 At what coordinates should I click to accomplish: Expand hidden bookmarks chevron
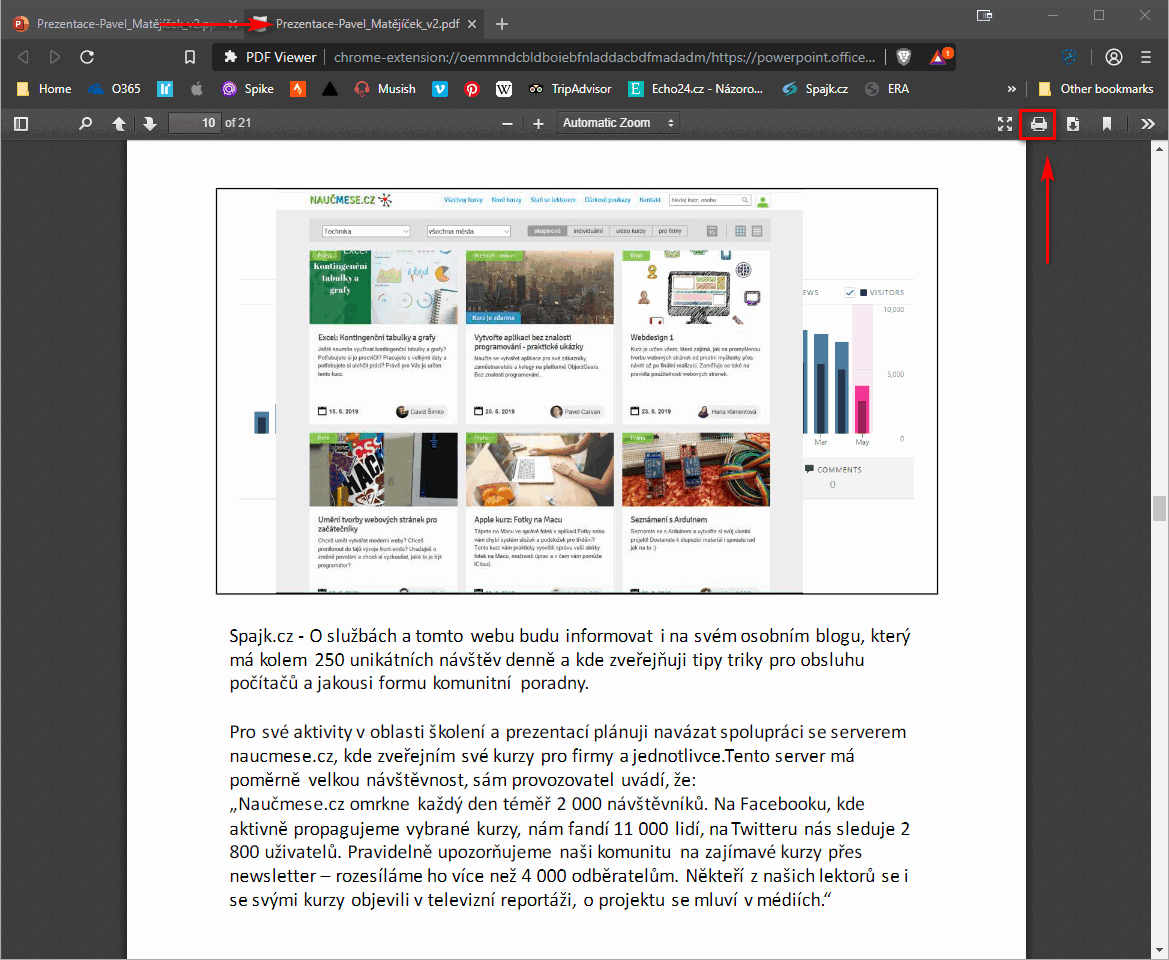click(x=1012, y=89)
